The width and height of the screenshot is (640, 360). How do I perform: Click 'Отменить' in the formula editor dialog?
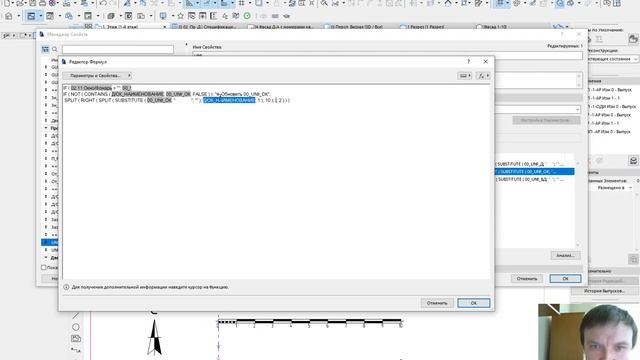[437, 303]
